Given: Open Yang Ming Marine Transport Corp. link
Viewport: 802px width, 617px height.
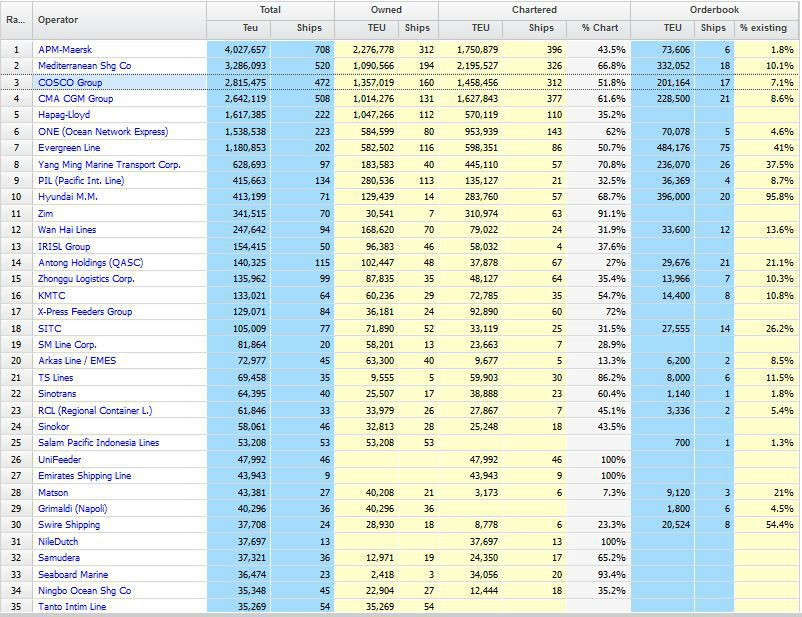Looking at the screenshot, I should click(x=109, y=165).
